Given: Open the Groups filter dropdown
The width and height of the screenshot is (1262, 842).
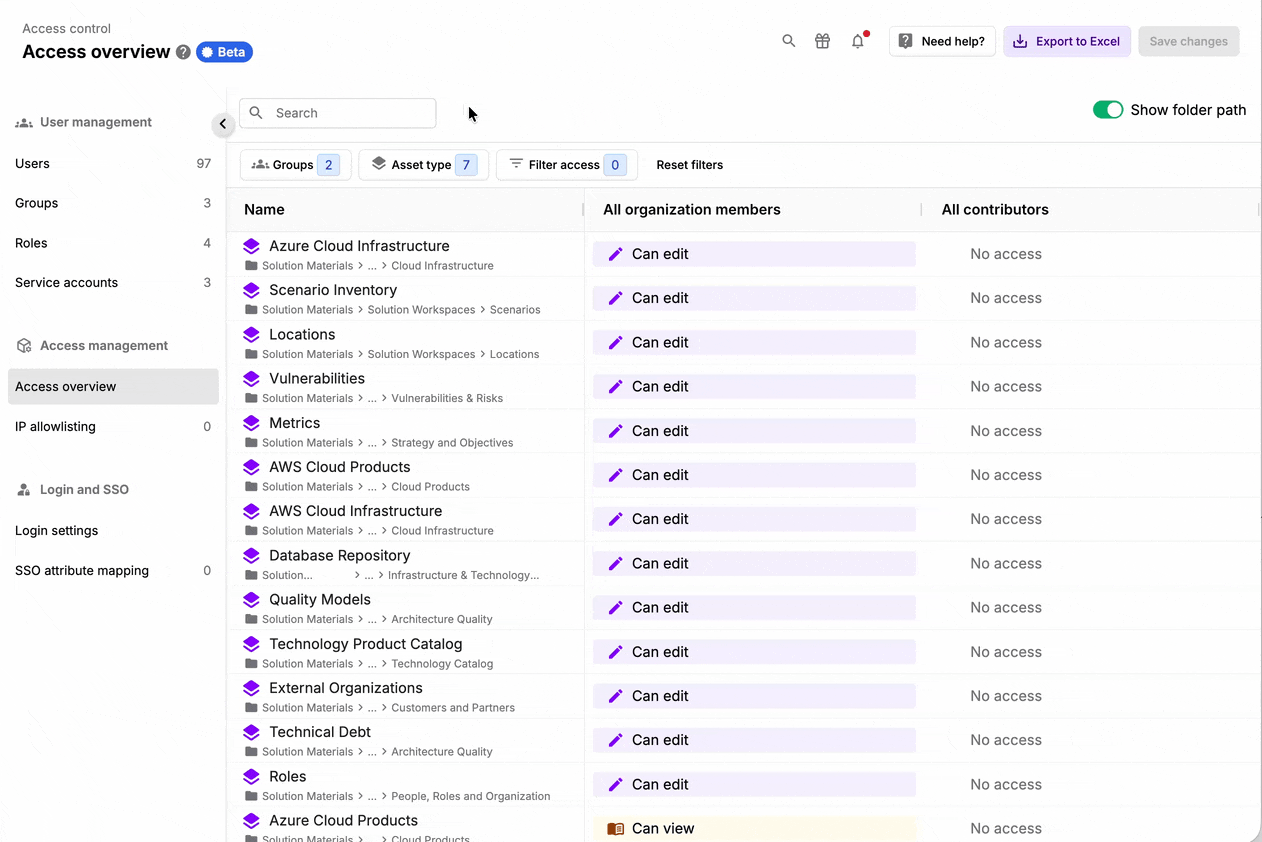Looking at the screenshot, I should pos(295,164).
